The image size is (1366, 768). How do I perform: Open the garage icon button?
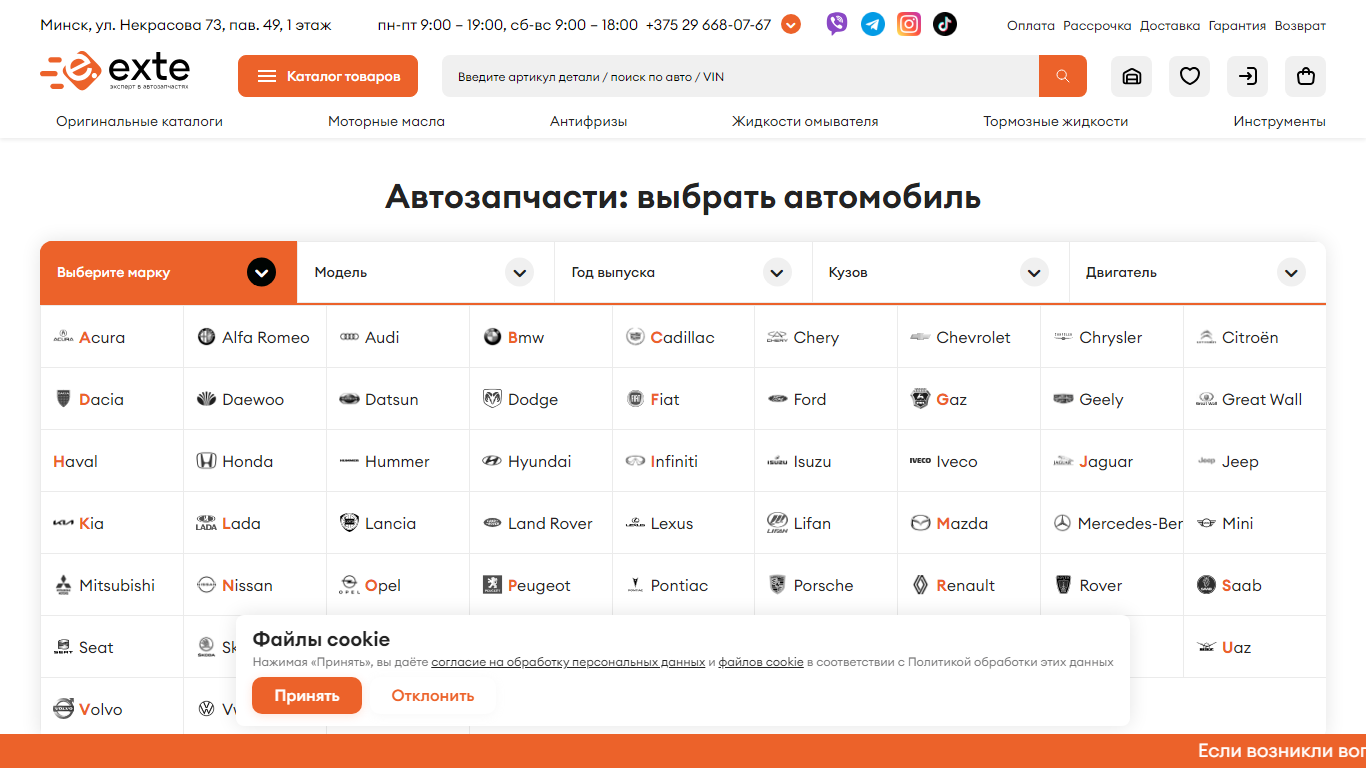click(1132, 76)
